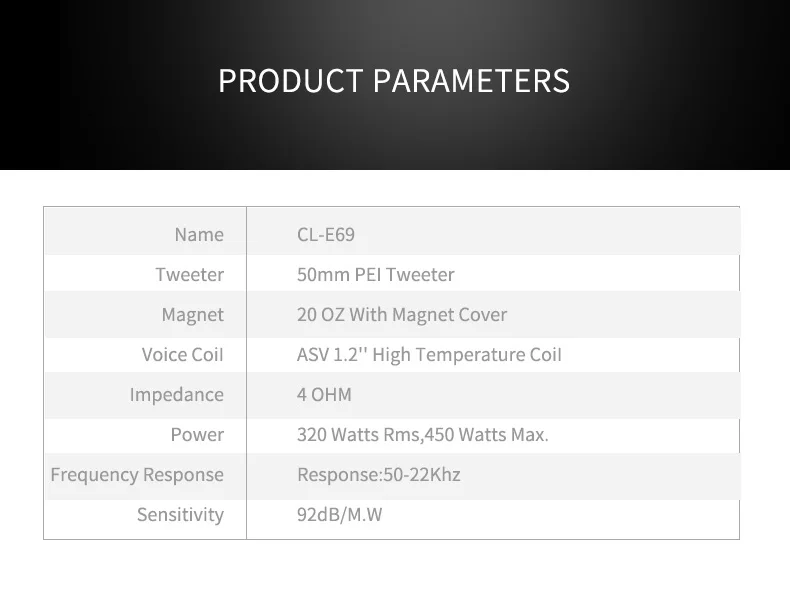Select the Tweeter row label
The width and height of the screenshot is (790, 589).
point(189,274)
